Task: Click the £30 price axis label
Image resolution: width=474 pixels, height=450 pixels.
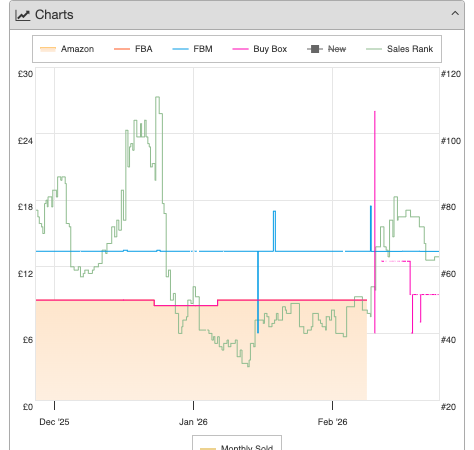Action: point(25,74)
